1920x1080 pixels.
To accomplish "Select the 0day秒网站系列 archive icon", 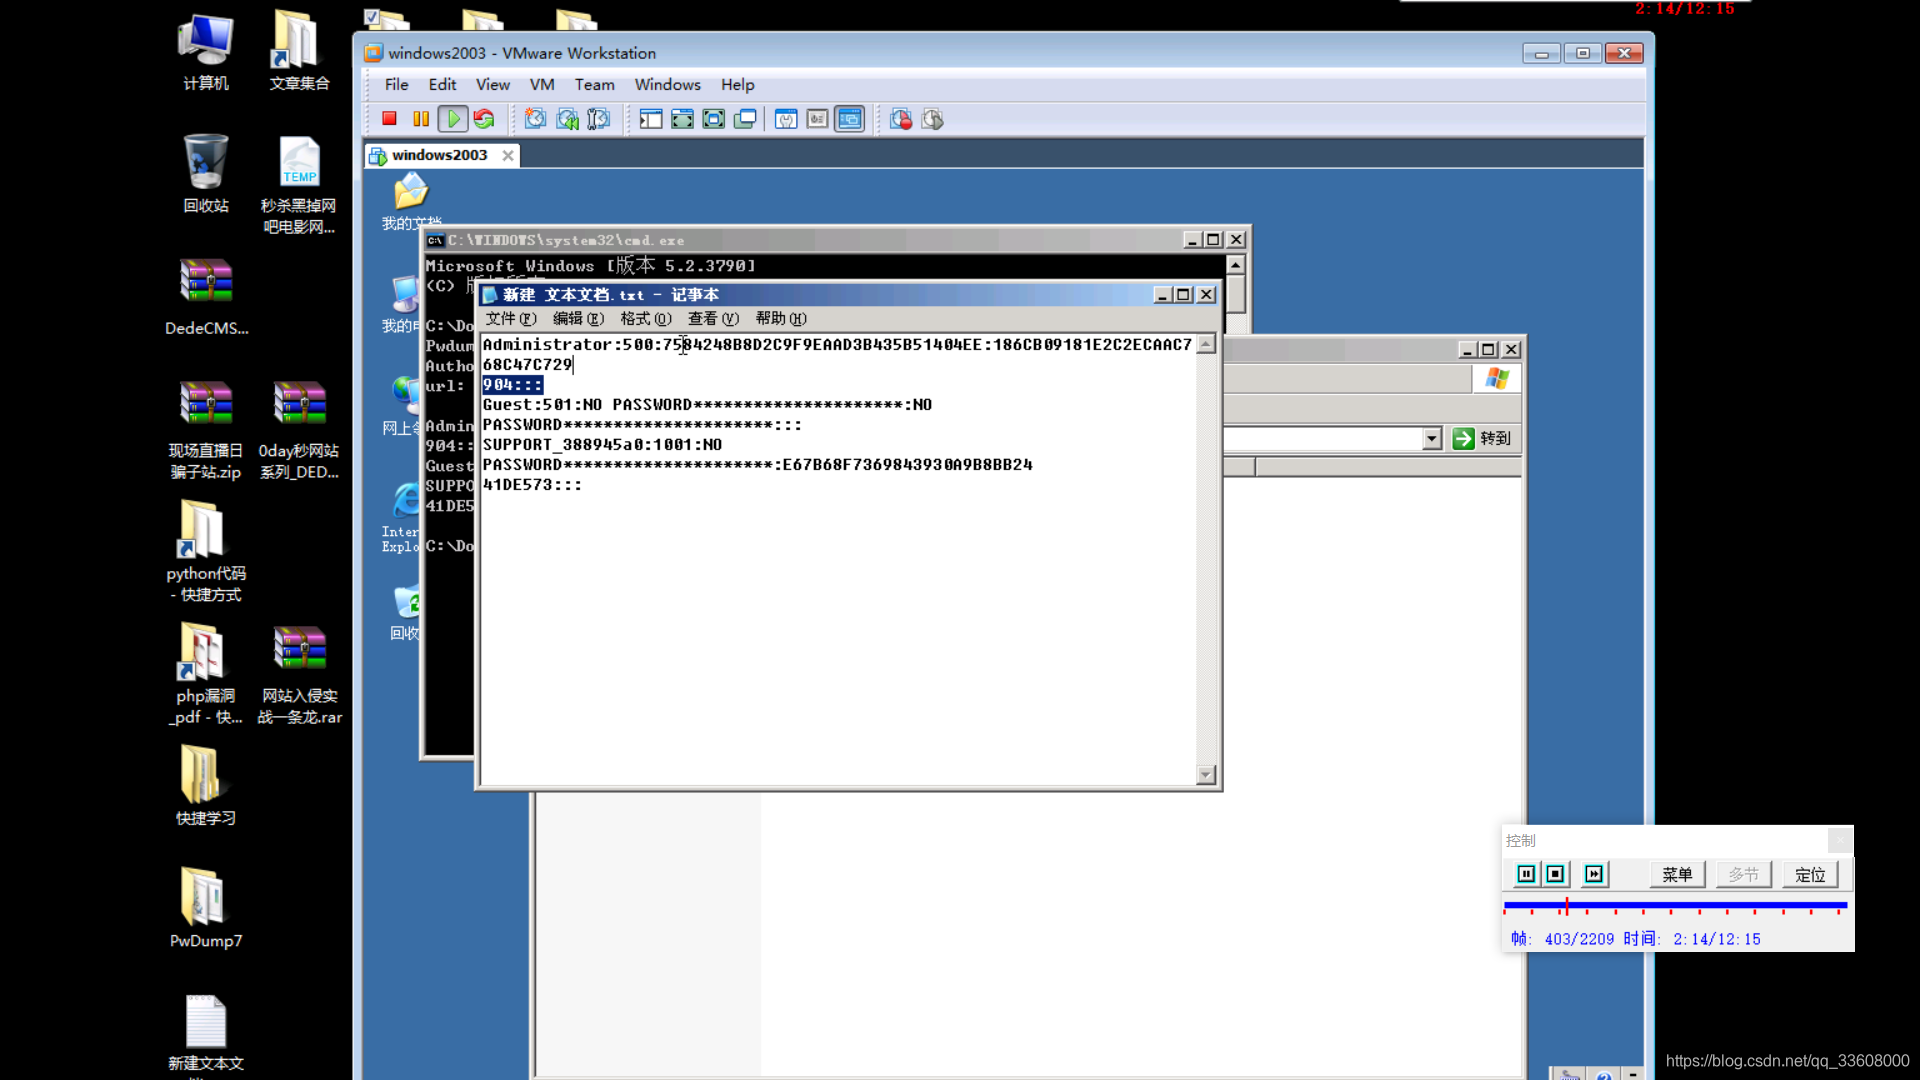I will coord(299,430).
